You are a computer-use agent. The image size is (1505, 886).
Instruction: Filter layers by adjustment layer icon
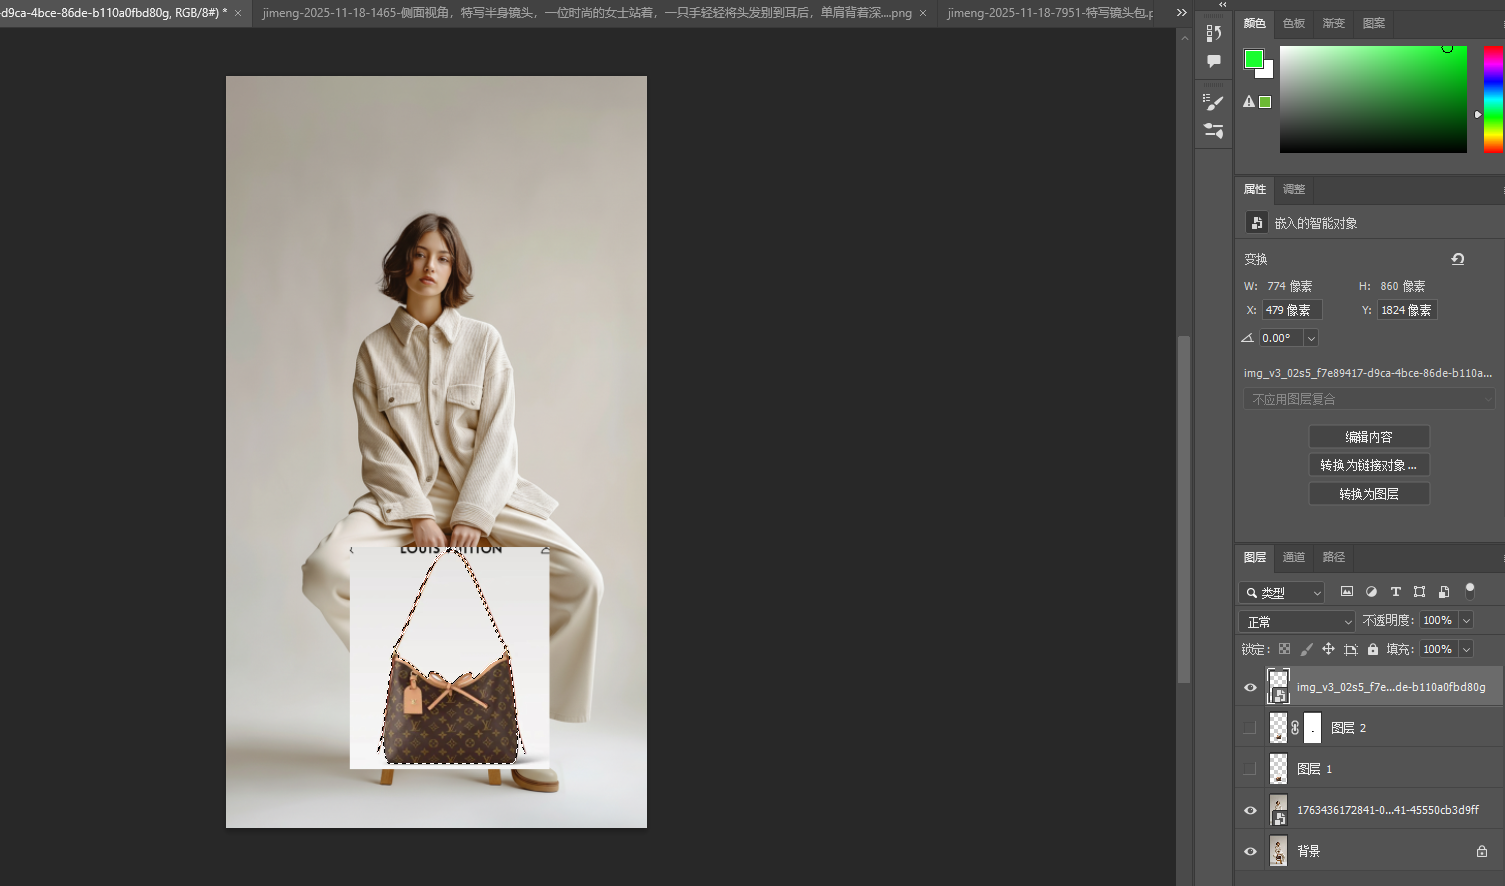pyautogui.click(x=1371, y=592)
